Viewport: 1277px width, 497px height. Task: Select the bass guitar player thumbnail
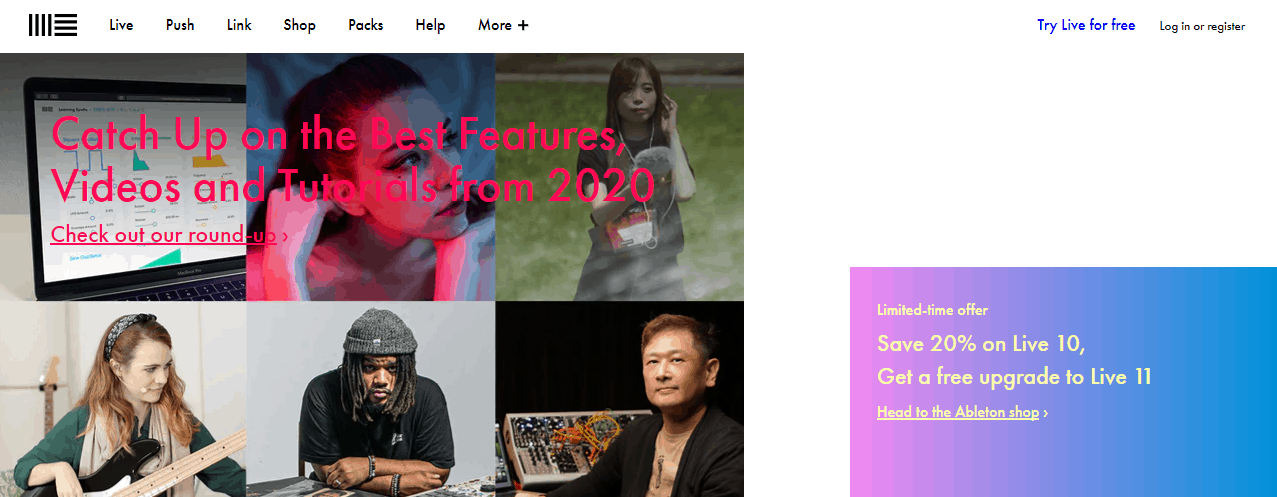123,399
